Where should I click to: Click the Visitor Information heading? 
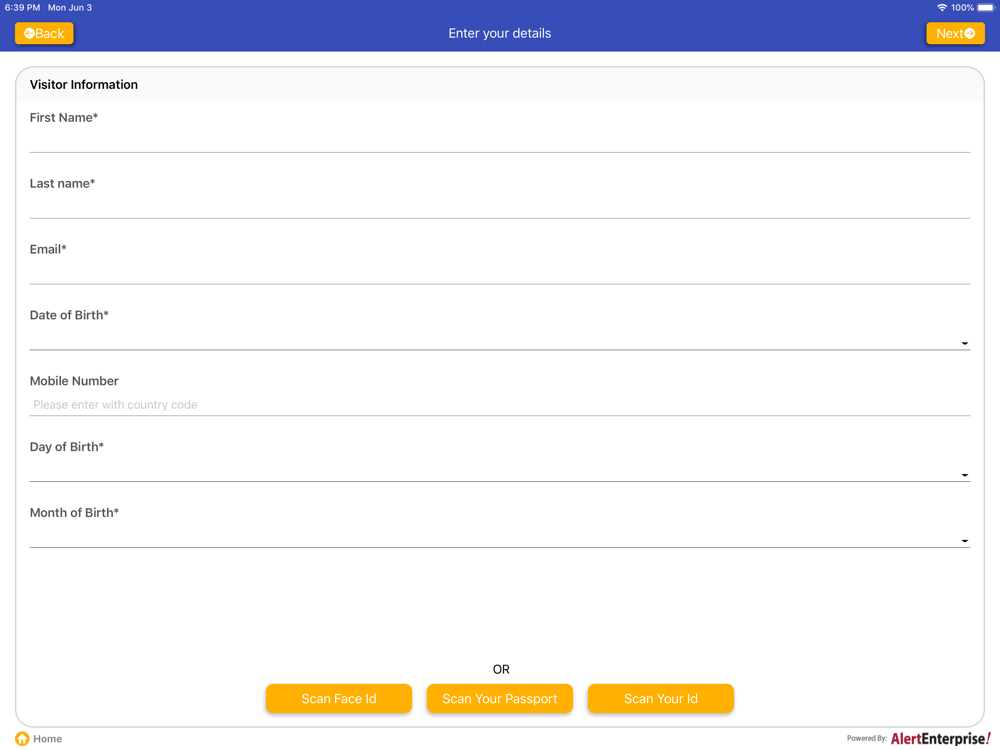point(84,84)
